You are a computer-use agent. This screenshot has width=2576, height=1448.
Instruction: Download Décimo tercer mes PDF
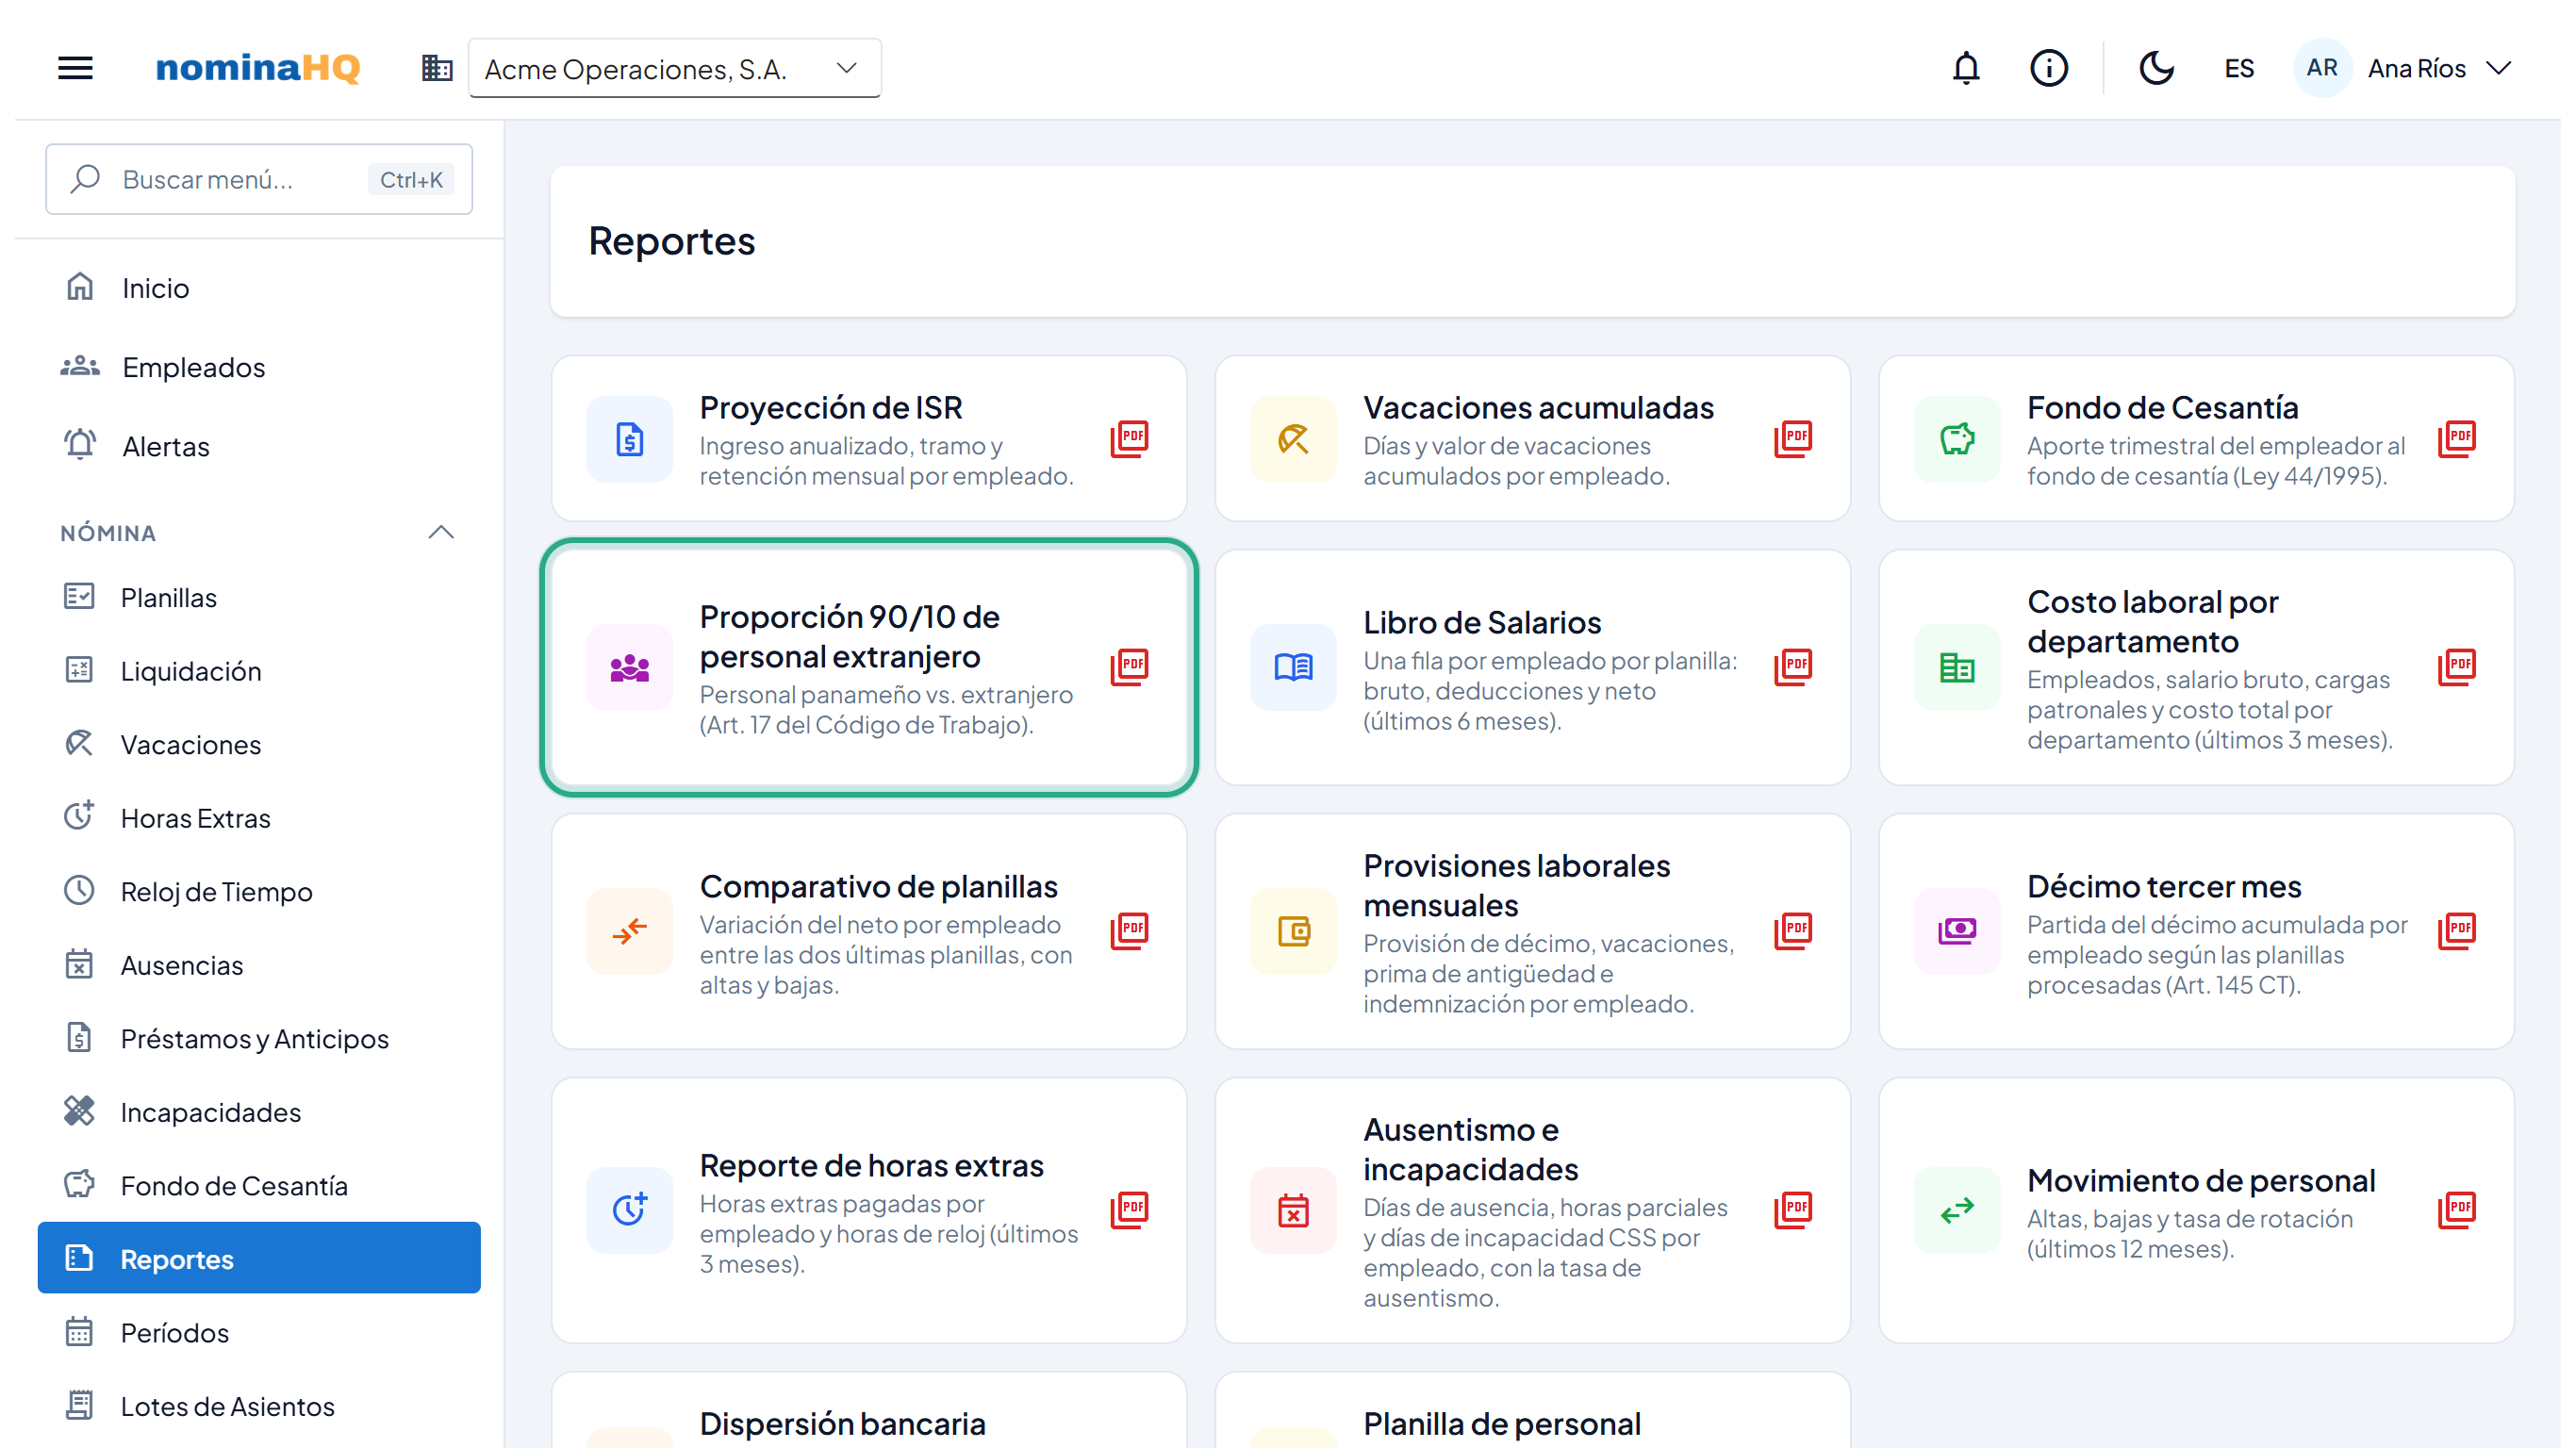tap(2457, 930)
